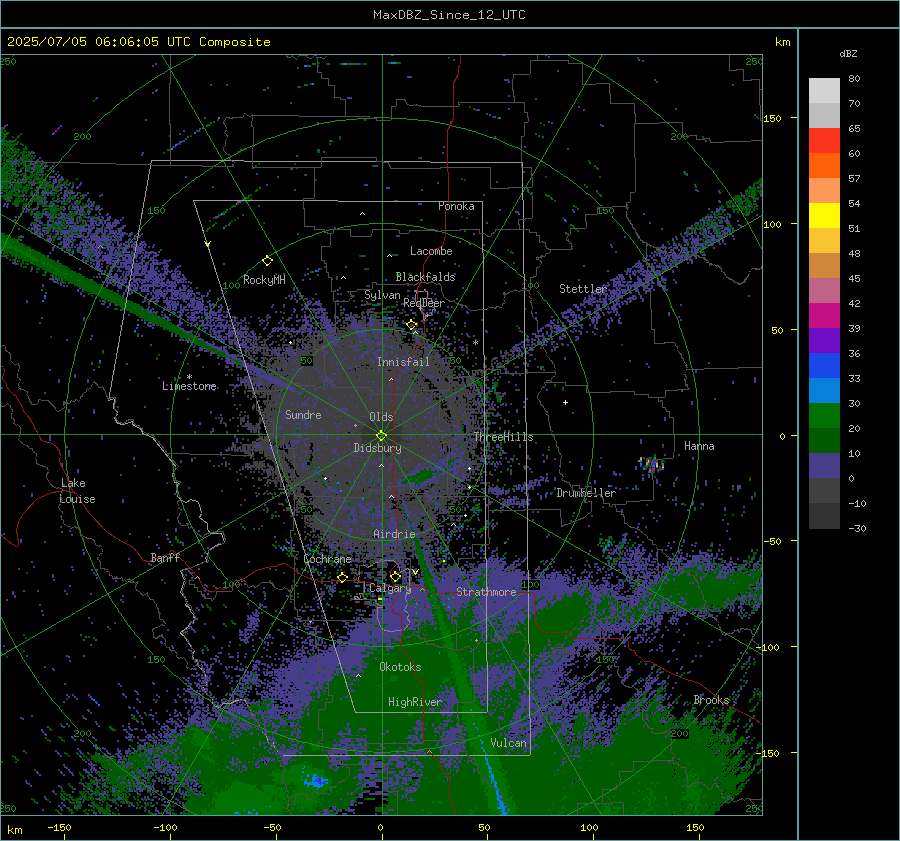900x841 pixels.
Task: Click the multicolored echo cluster southwest of Hanna
Action: pos(651,463)
